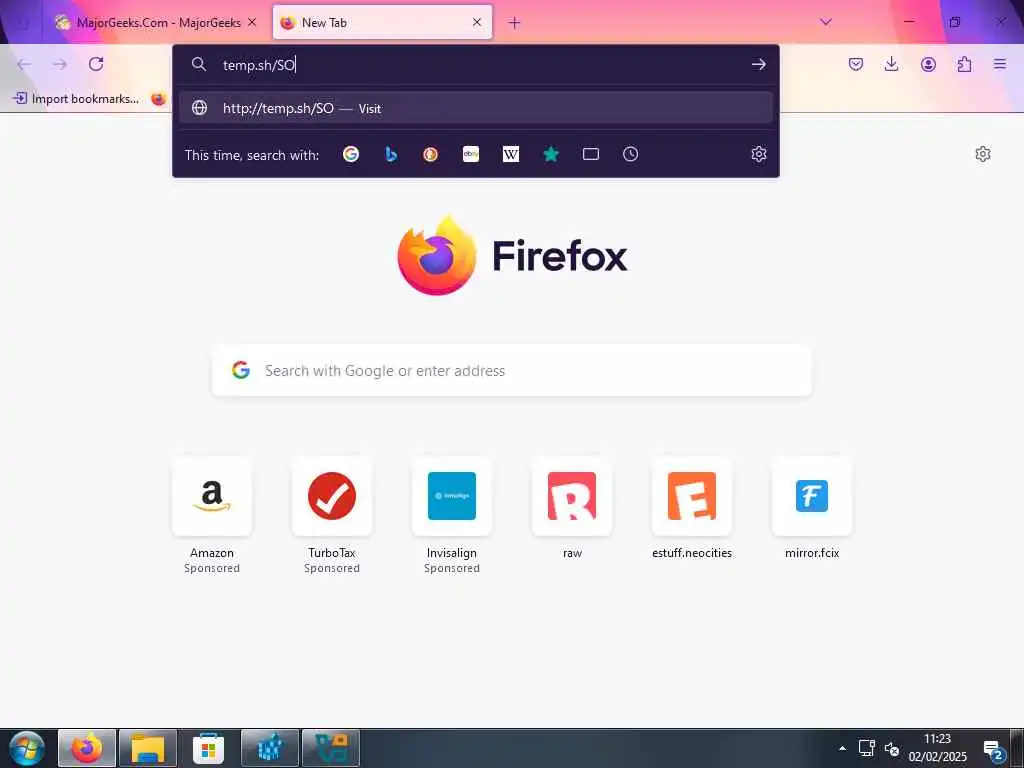
Task: Click the address bar text temp.sh/SO
Action: [259, 65]
